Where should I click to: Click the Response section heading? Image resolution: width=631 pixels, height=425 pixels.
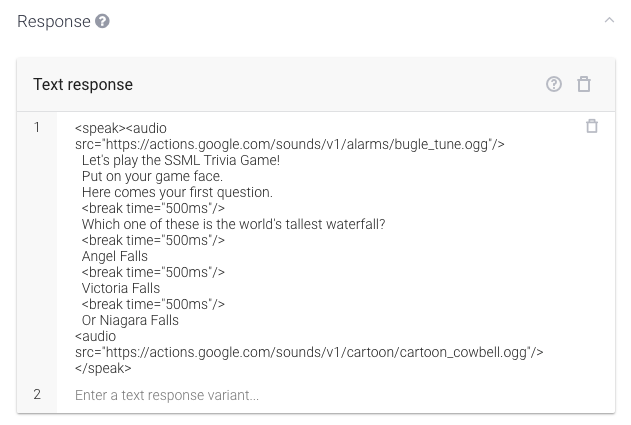(54, 21)
